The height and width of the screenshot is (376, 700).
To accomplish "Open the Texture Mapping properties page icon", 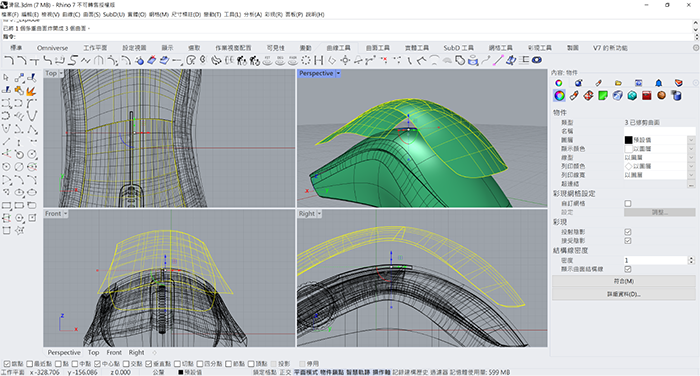I will (588, 96).
